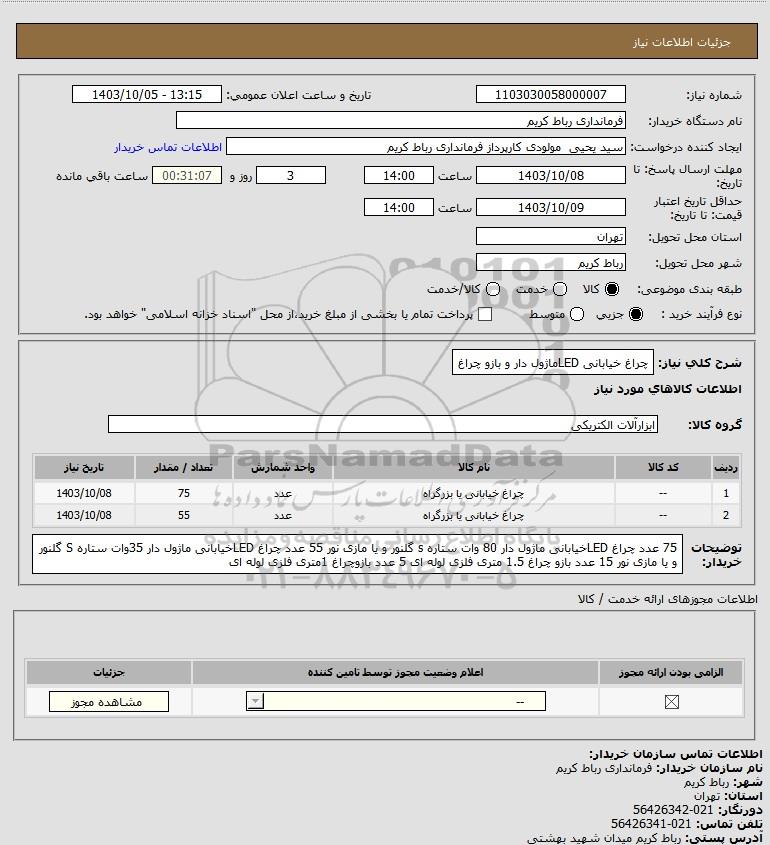Click the واحد شمارش column header
Screen dimensions: 770x845
click(283, 467)
